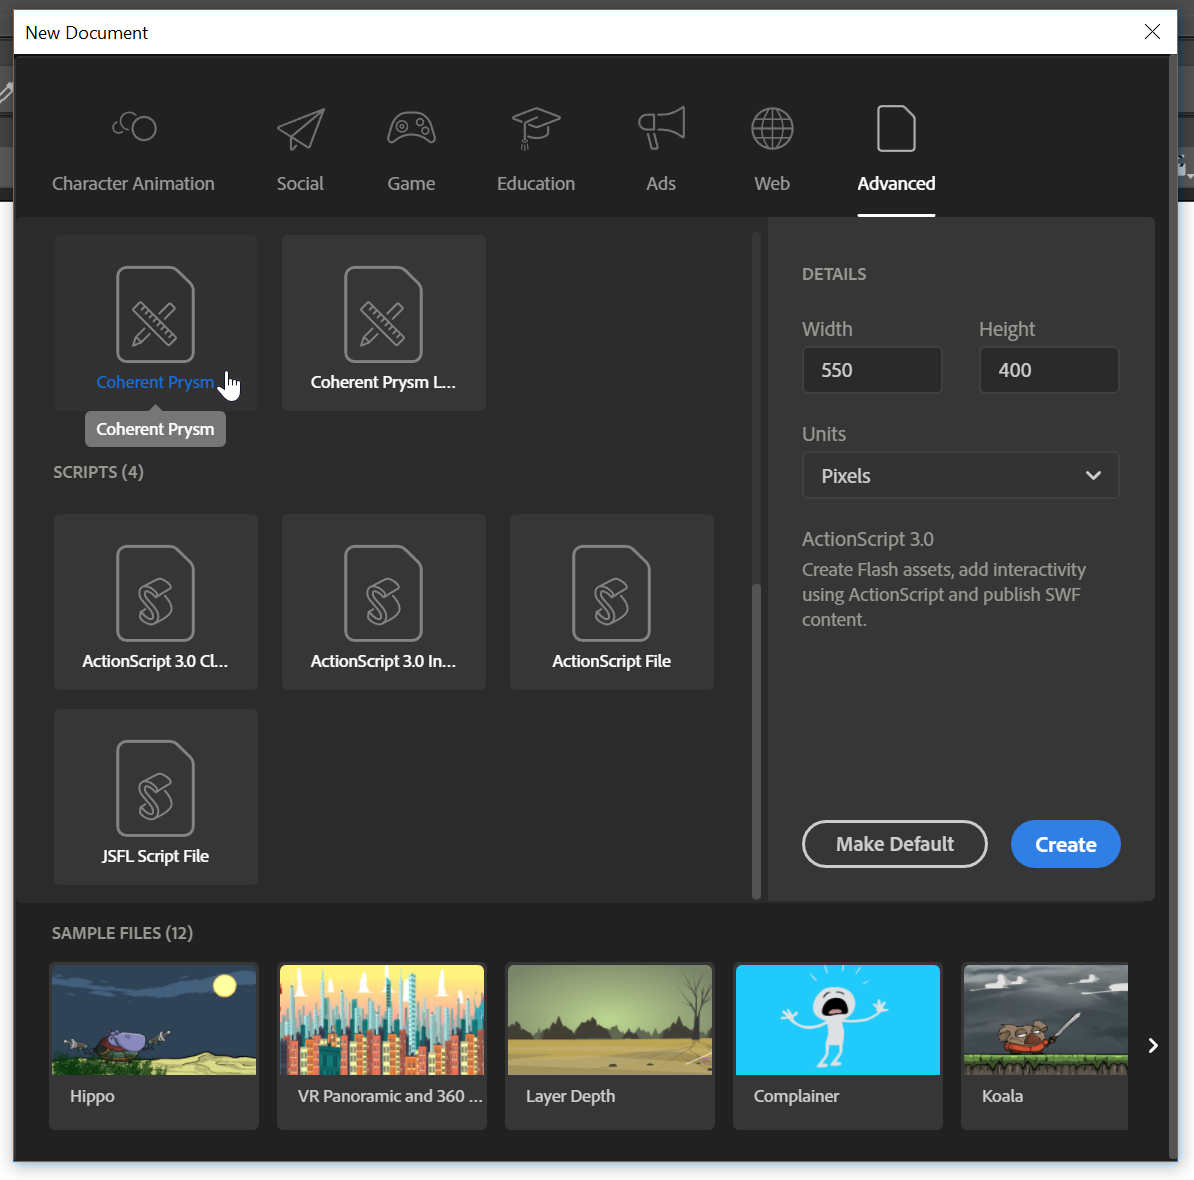1194x1180 pixels.
Task: Click into the Height field showing 400
Action: [x=1049, y=370]
